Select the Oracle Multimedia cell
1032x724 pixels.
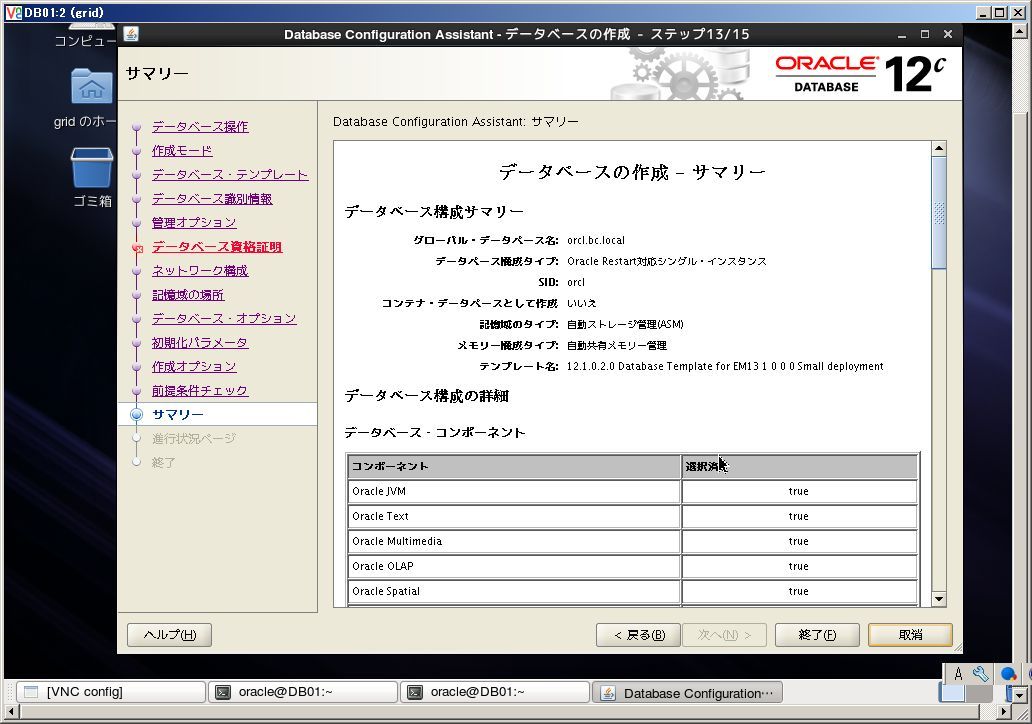513,541
